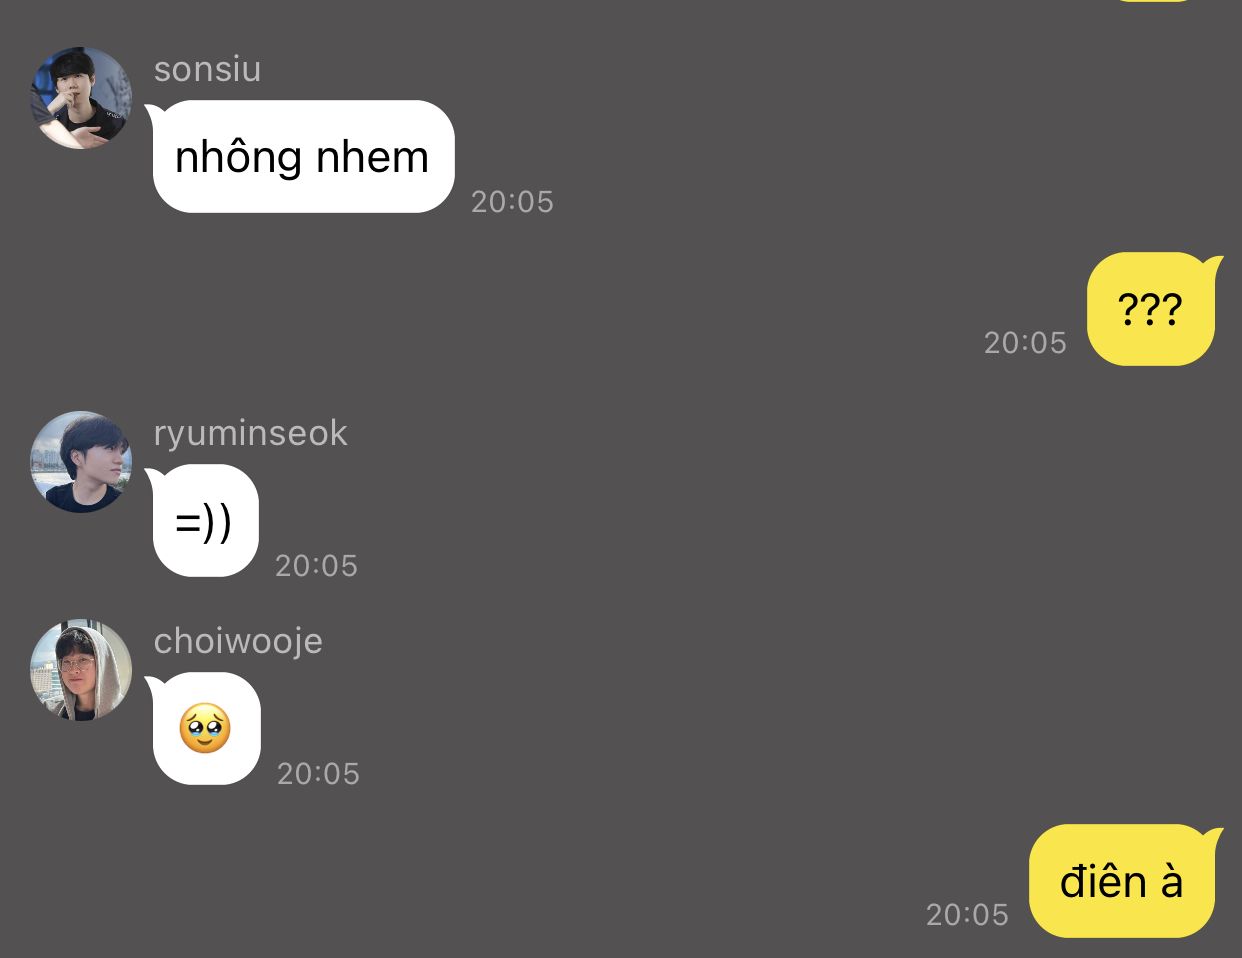Open ryuminseok's profile avatar
Viewport: 1242px width, 958px height.
point(81,462)
